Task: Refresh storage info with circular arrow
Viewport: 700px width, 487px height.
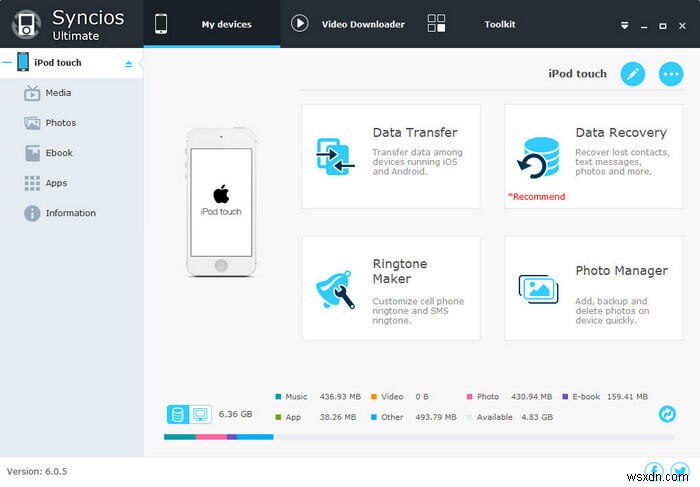Action: point(667,414)
